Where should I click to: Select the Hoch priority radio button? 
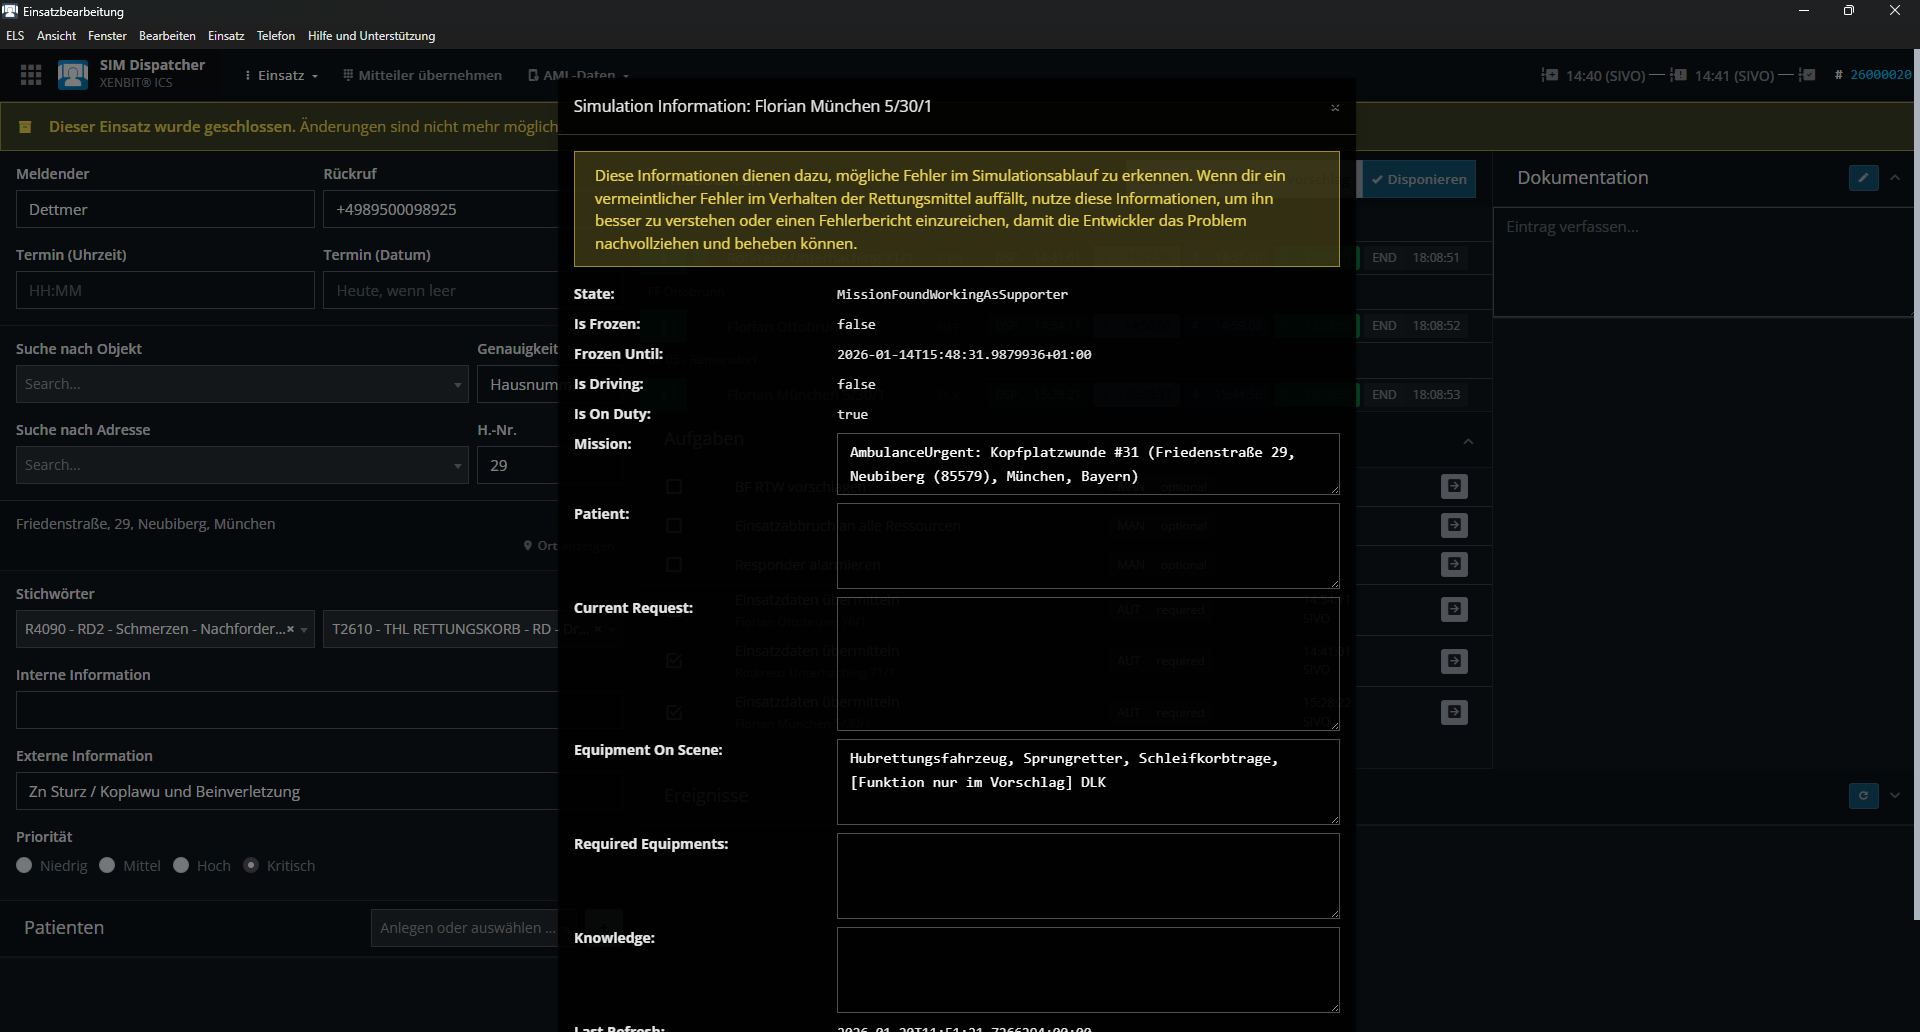pyautogui.click(x=181, y=866)
